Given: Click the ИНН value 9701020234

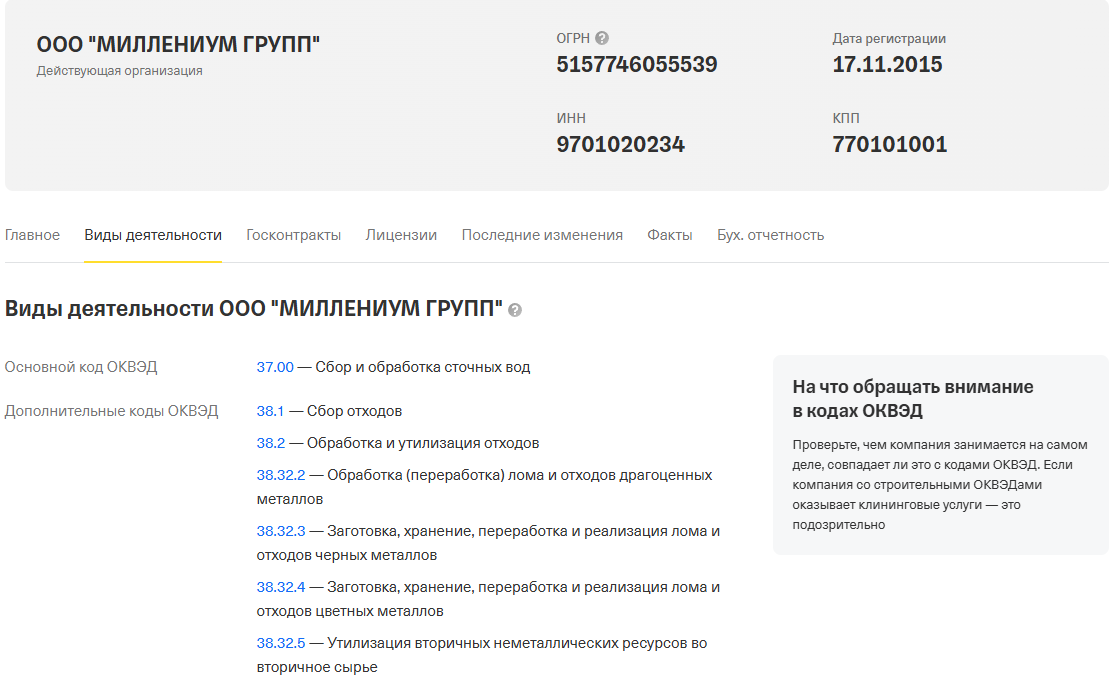Looking at the screenshot, I should [x=620, y=145].
